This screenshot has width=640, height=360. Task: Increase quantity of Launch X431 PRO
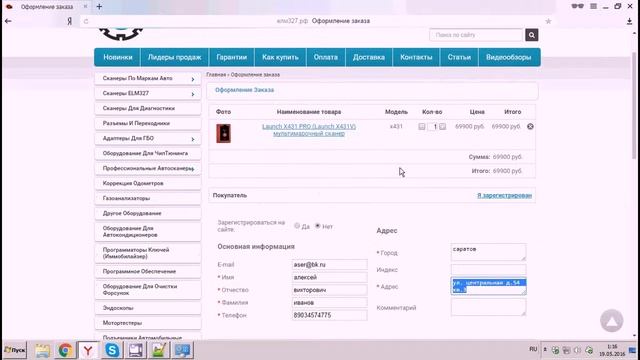tap(442, 127)
